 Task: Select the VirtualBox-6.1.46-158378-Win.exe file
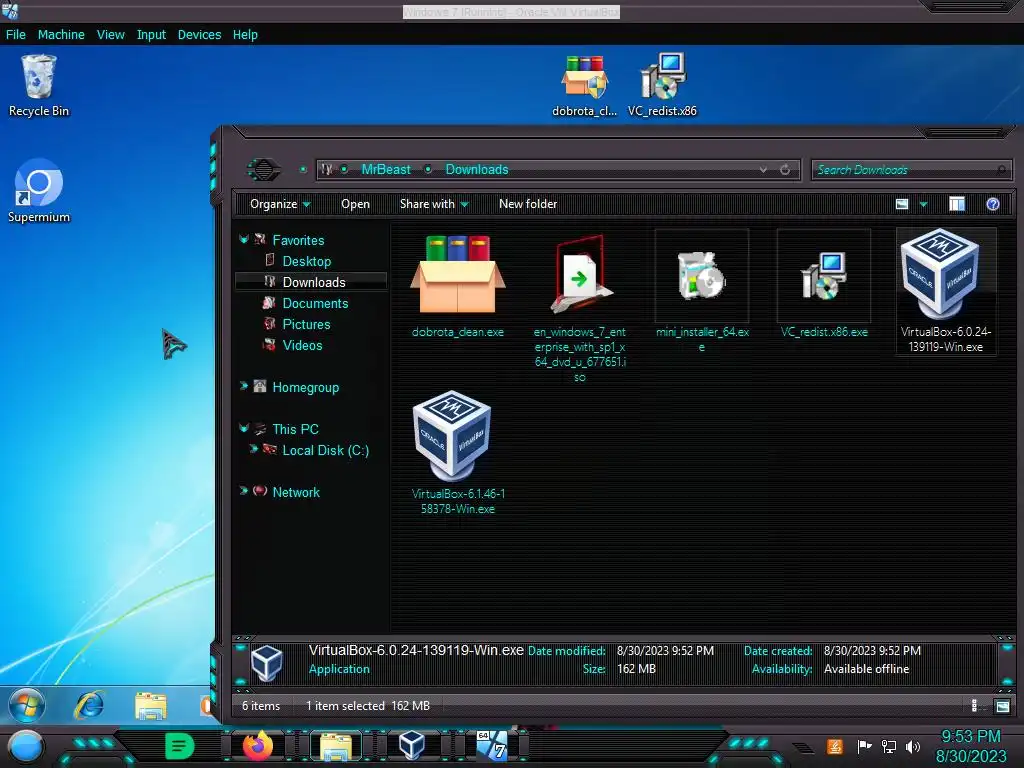click(x=458, y=453)
